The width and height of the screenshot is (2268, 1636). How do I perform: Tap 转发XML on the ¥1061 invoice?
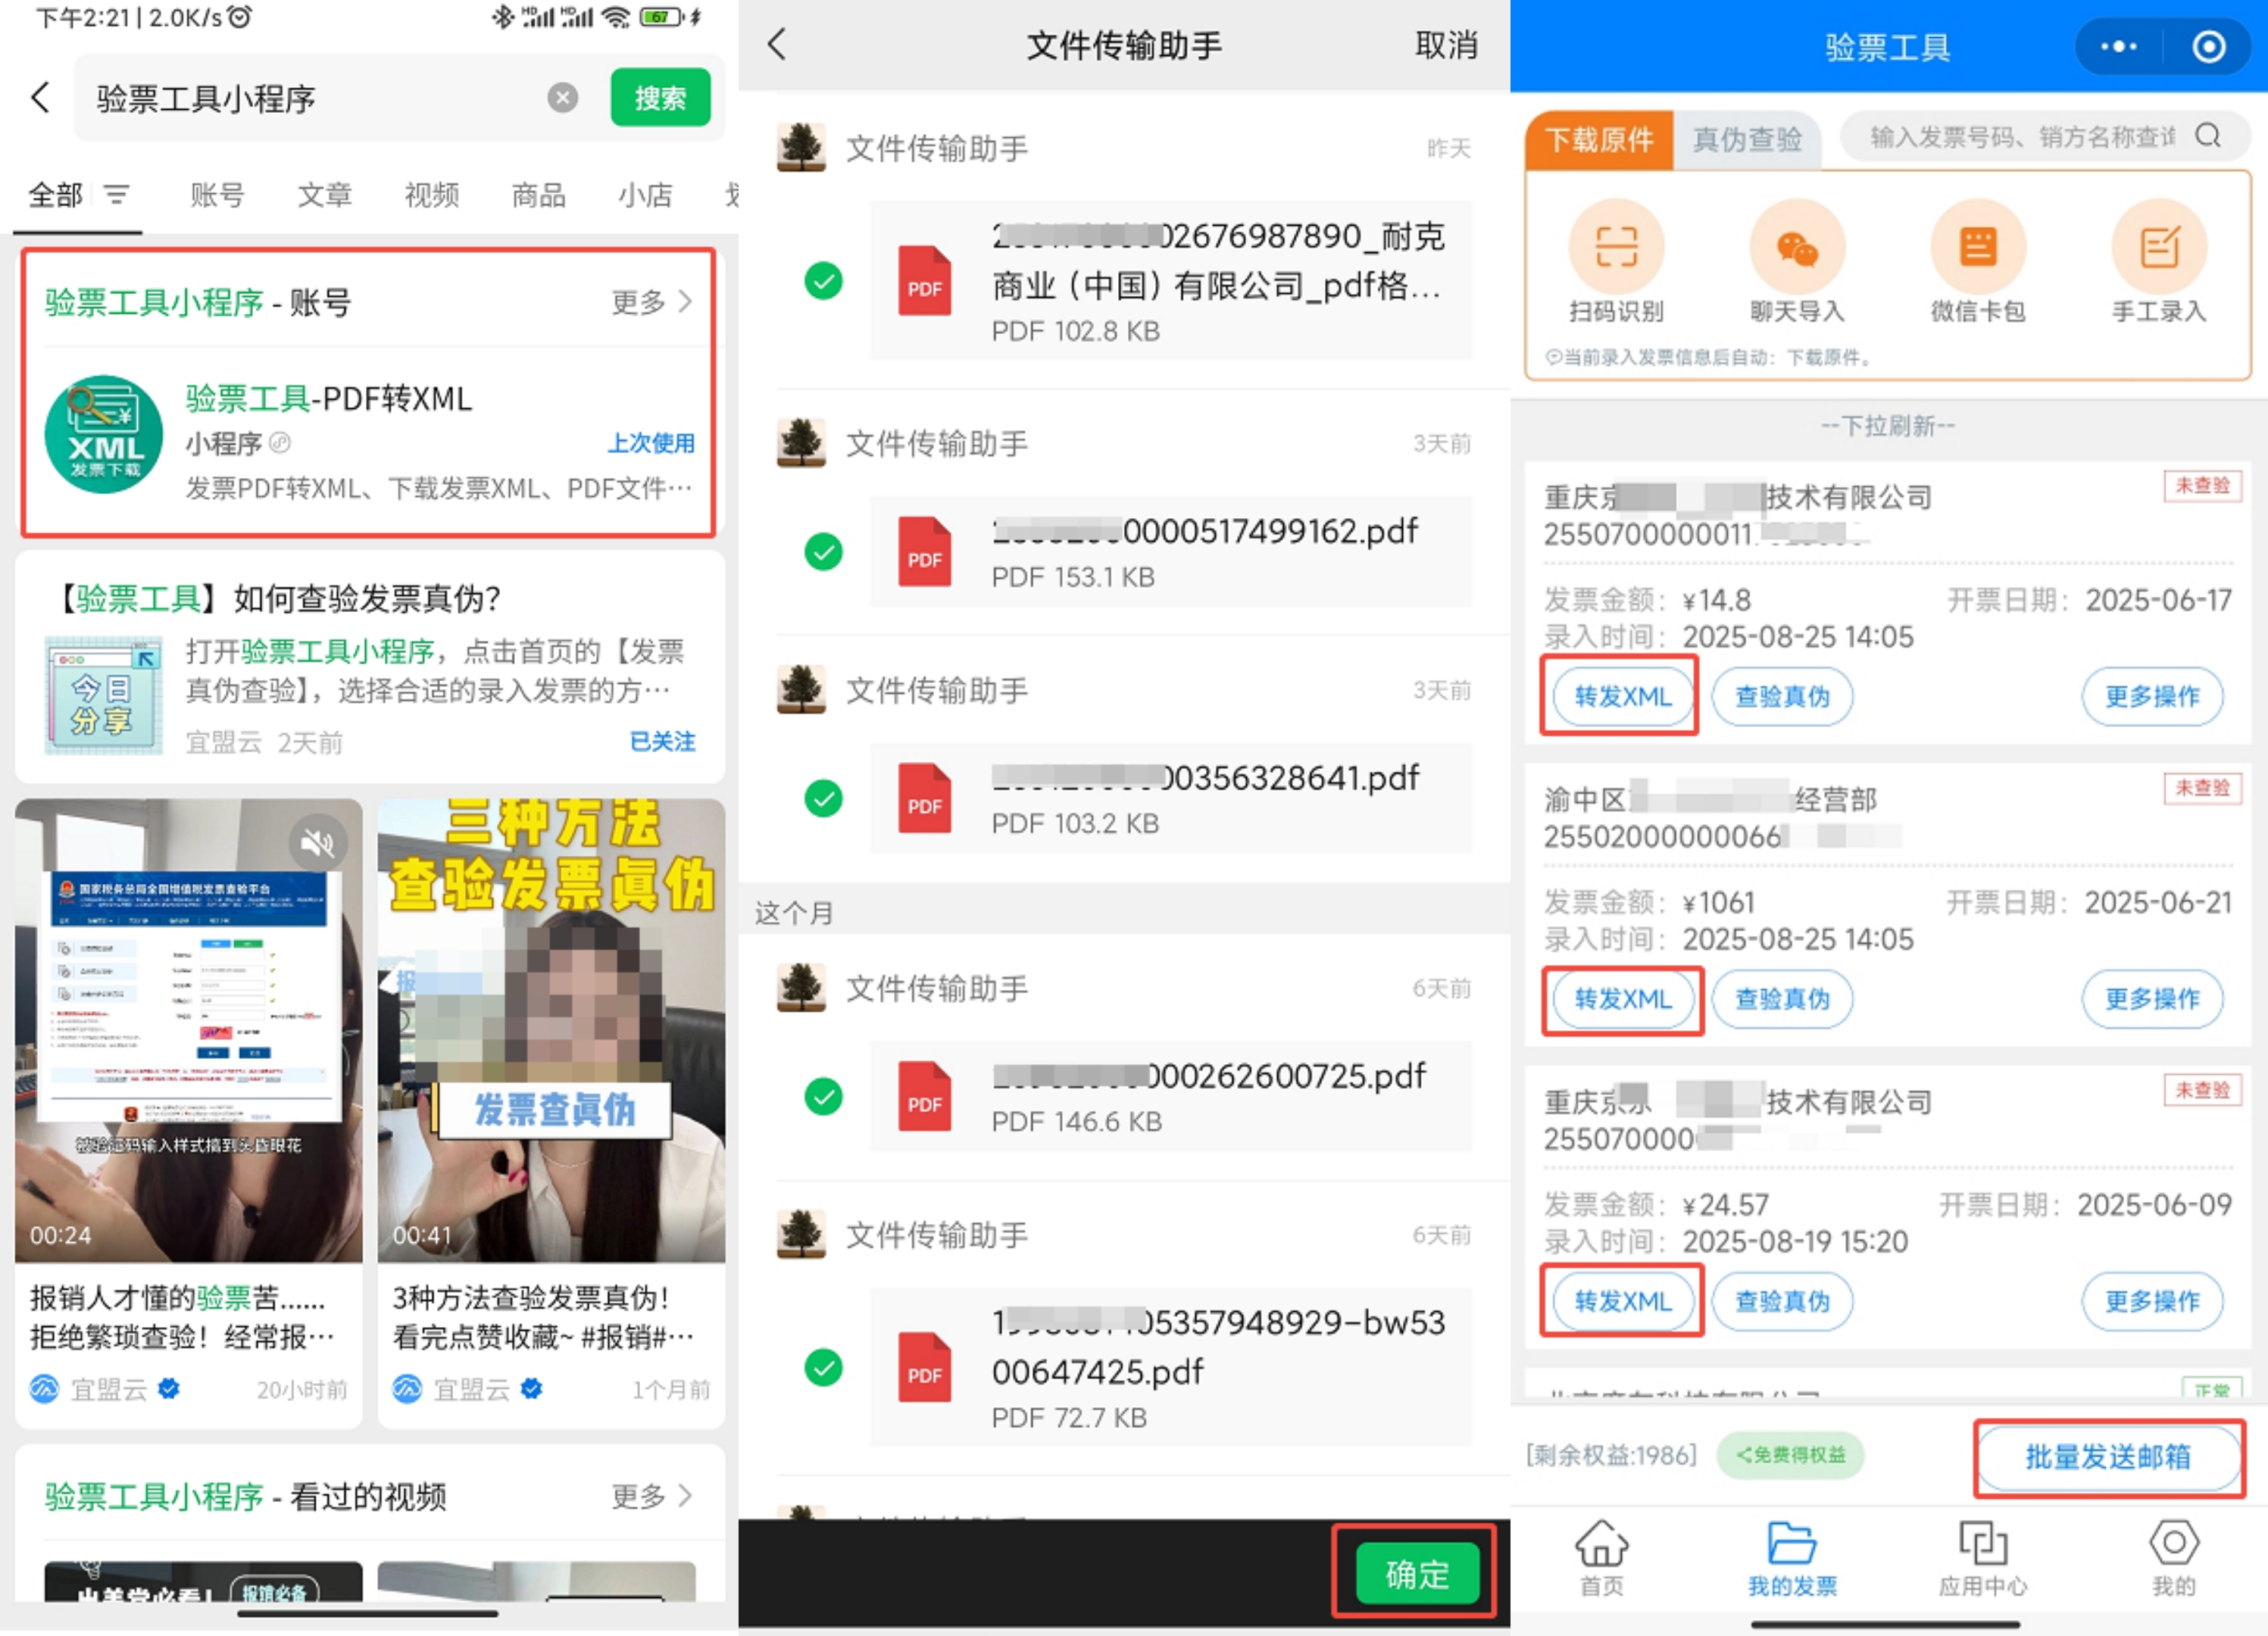(1622, 999)
